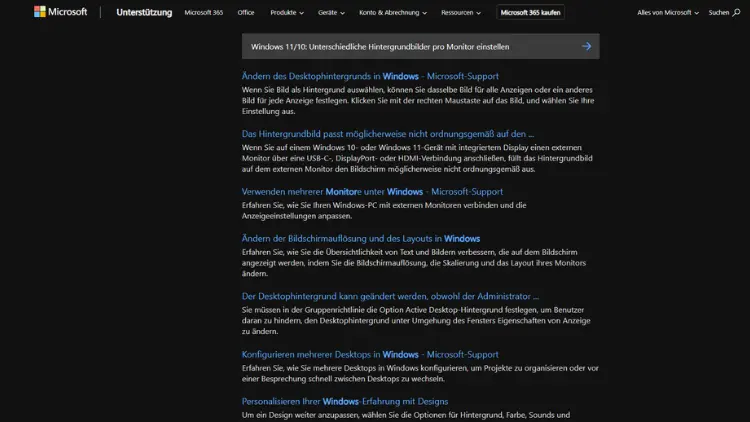Click snippet text starting 'Wenn Sie auf einem Windows 10-'

pyautogui.click(x=417, y=158)
